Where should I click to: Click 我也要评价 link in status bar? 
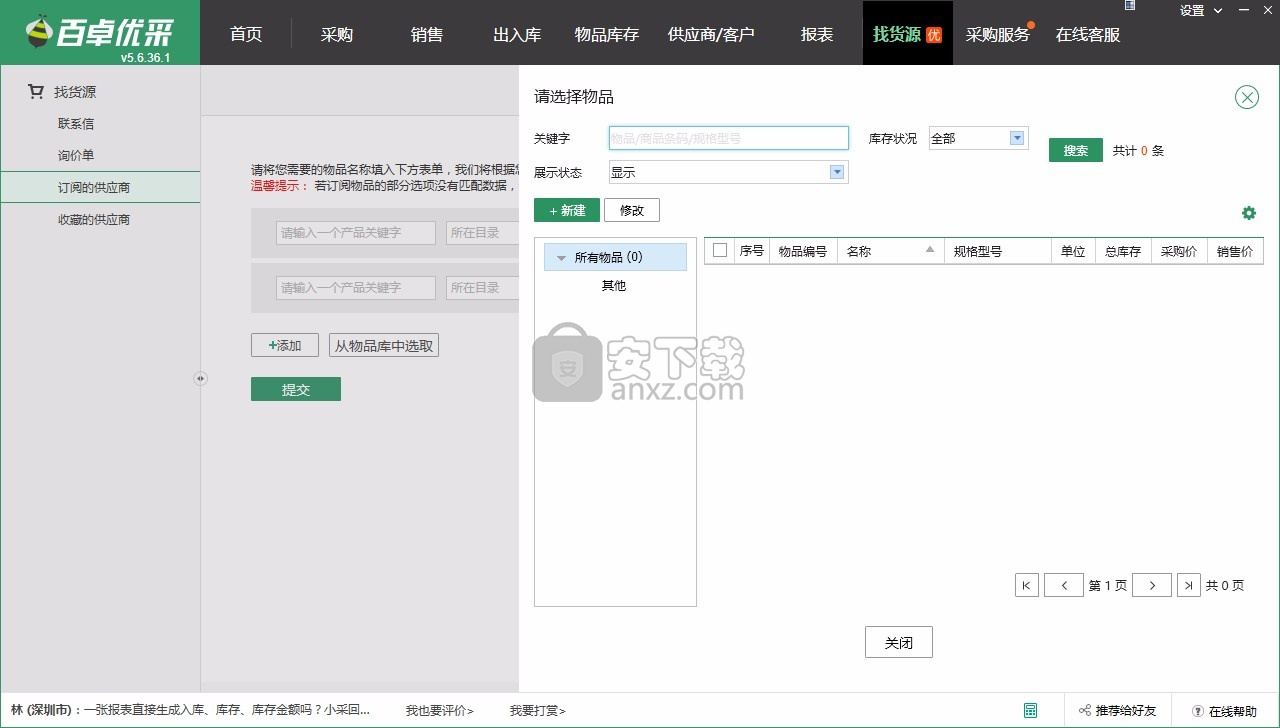[440, 711]
